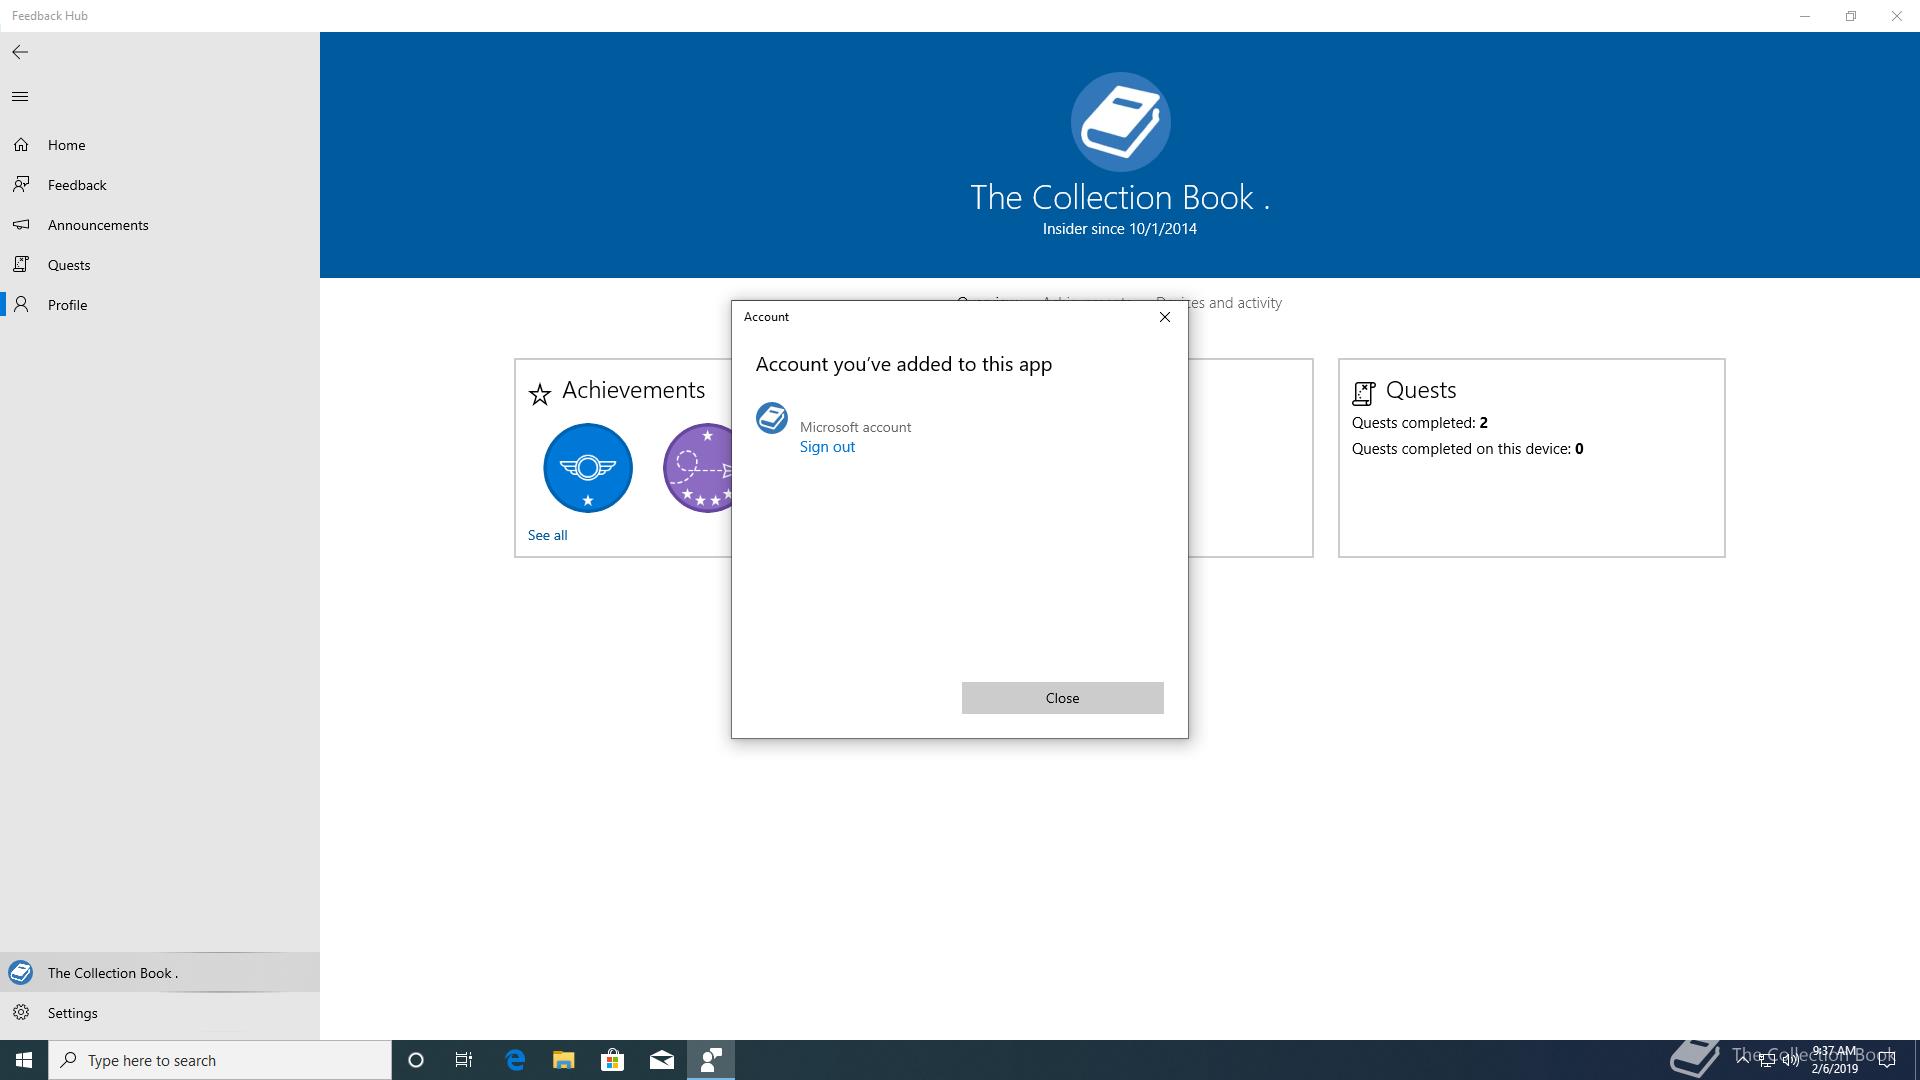Click Feedback Hub taskbar icon
This screenshot has width=1920, height=1080.
point(711,1060)
